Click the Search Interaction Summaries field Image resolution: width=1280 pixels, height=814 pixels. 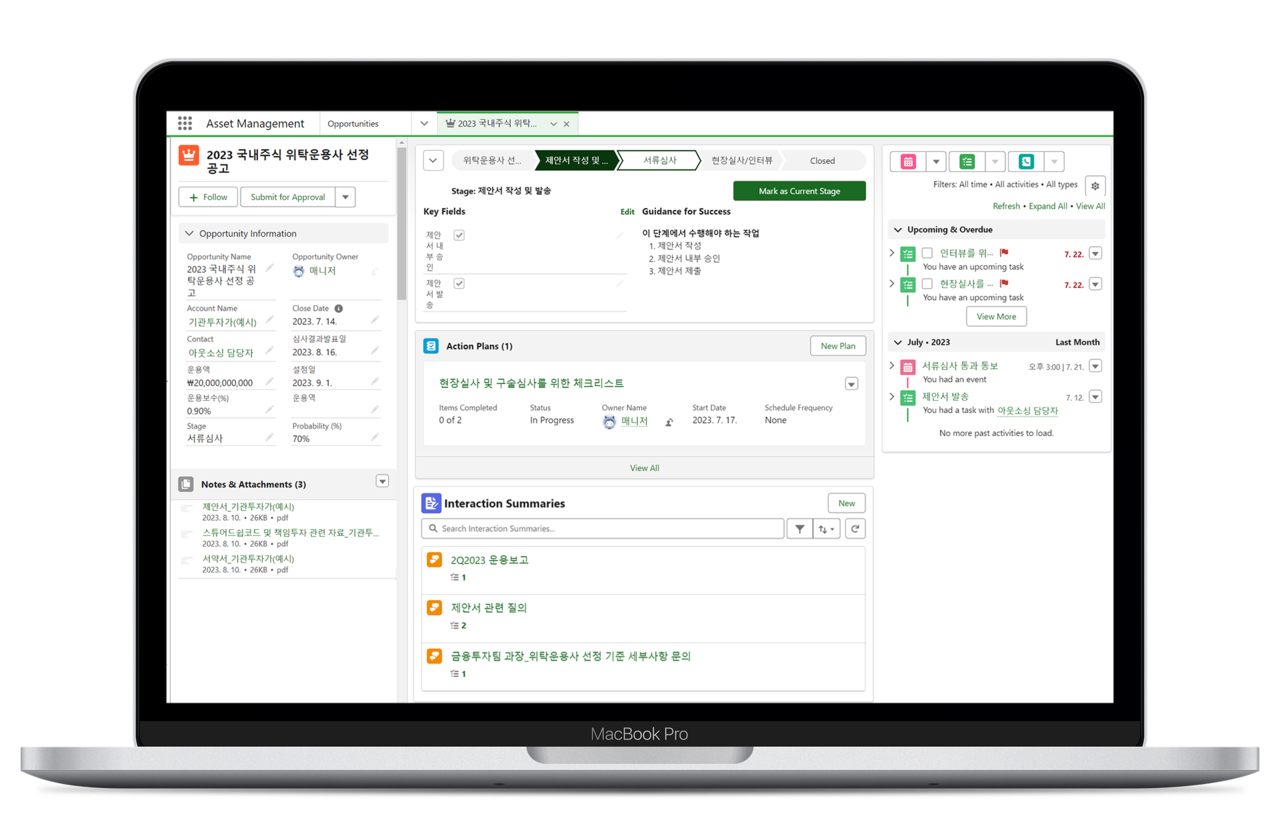point(603,529)
